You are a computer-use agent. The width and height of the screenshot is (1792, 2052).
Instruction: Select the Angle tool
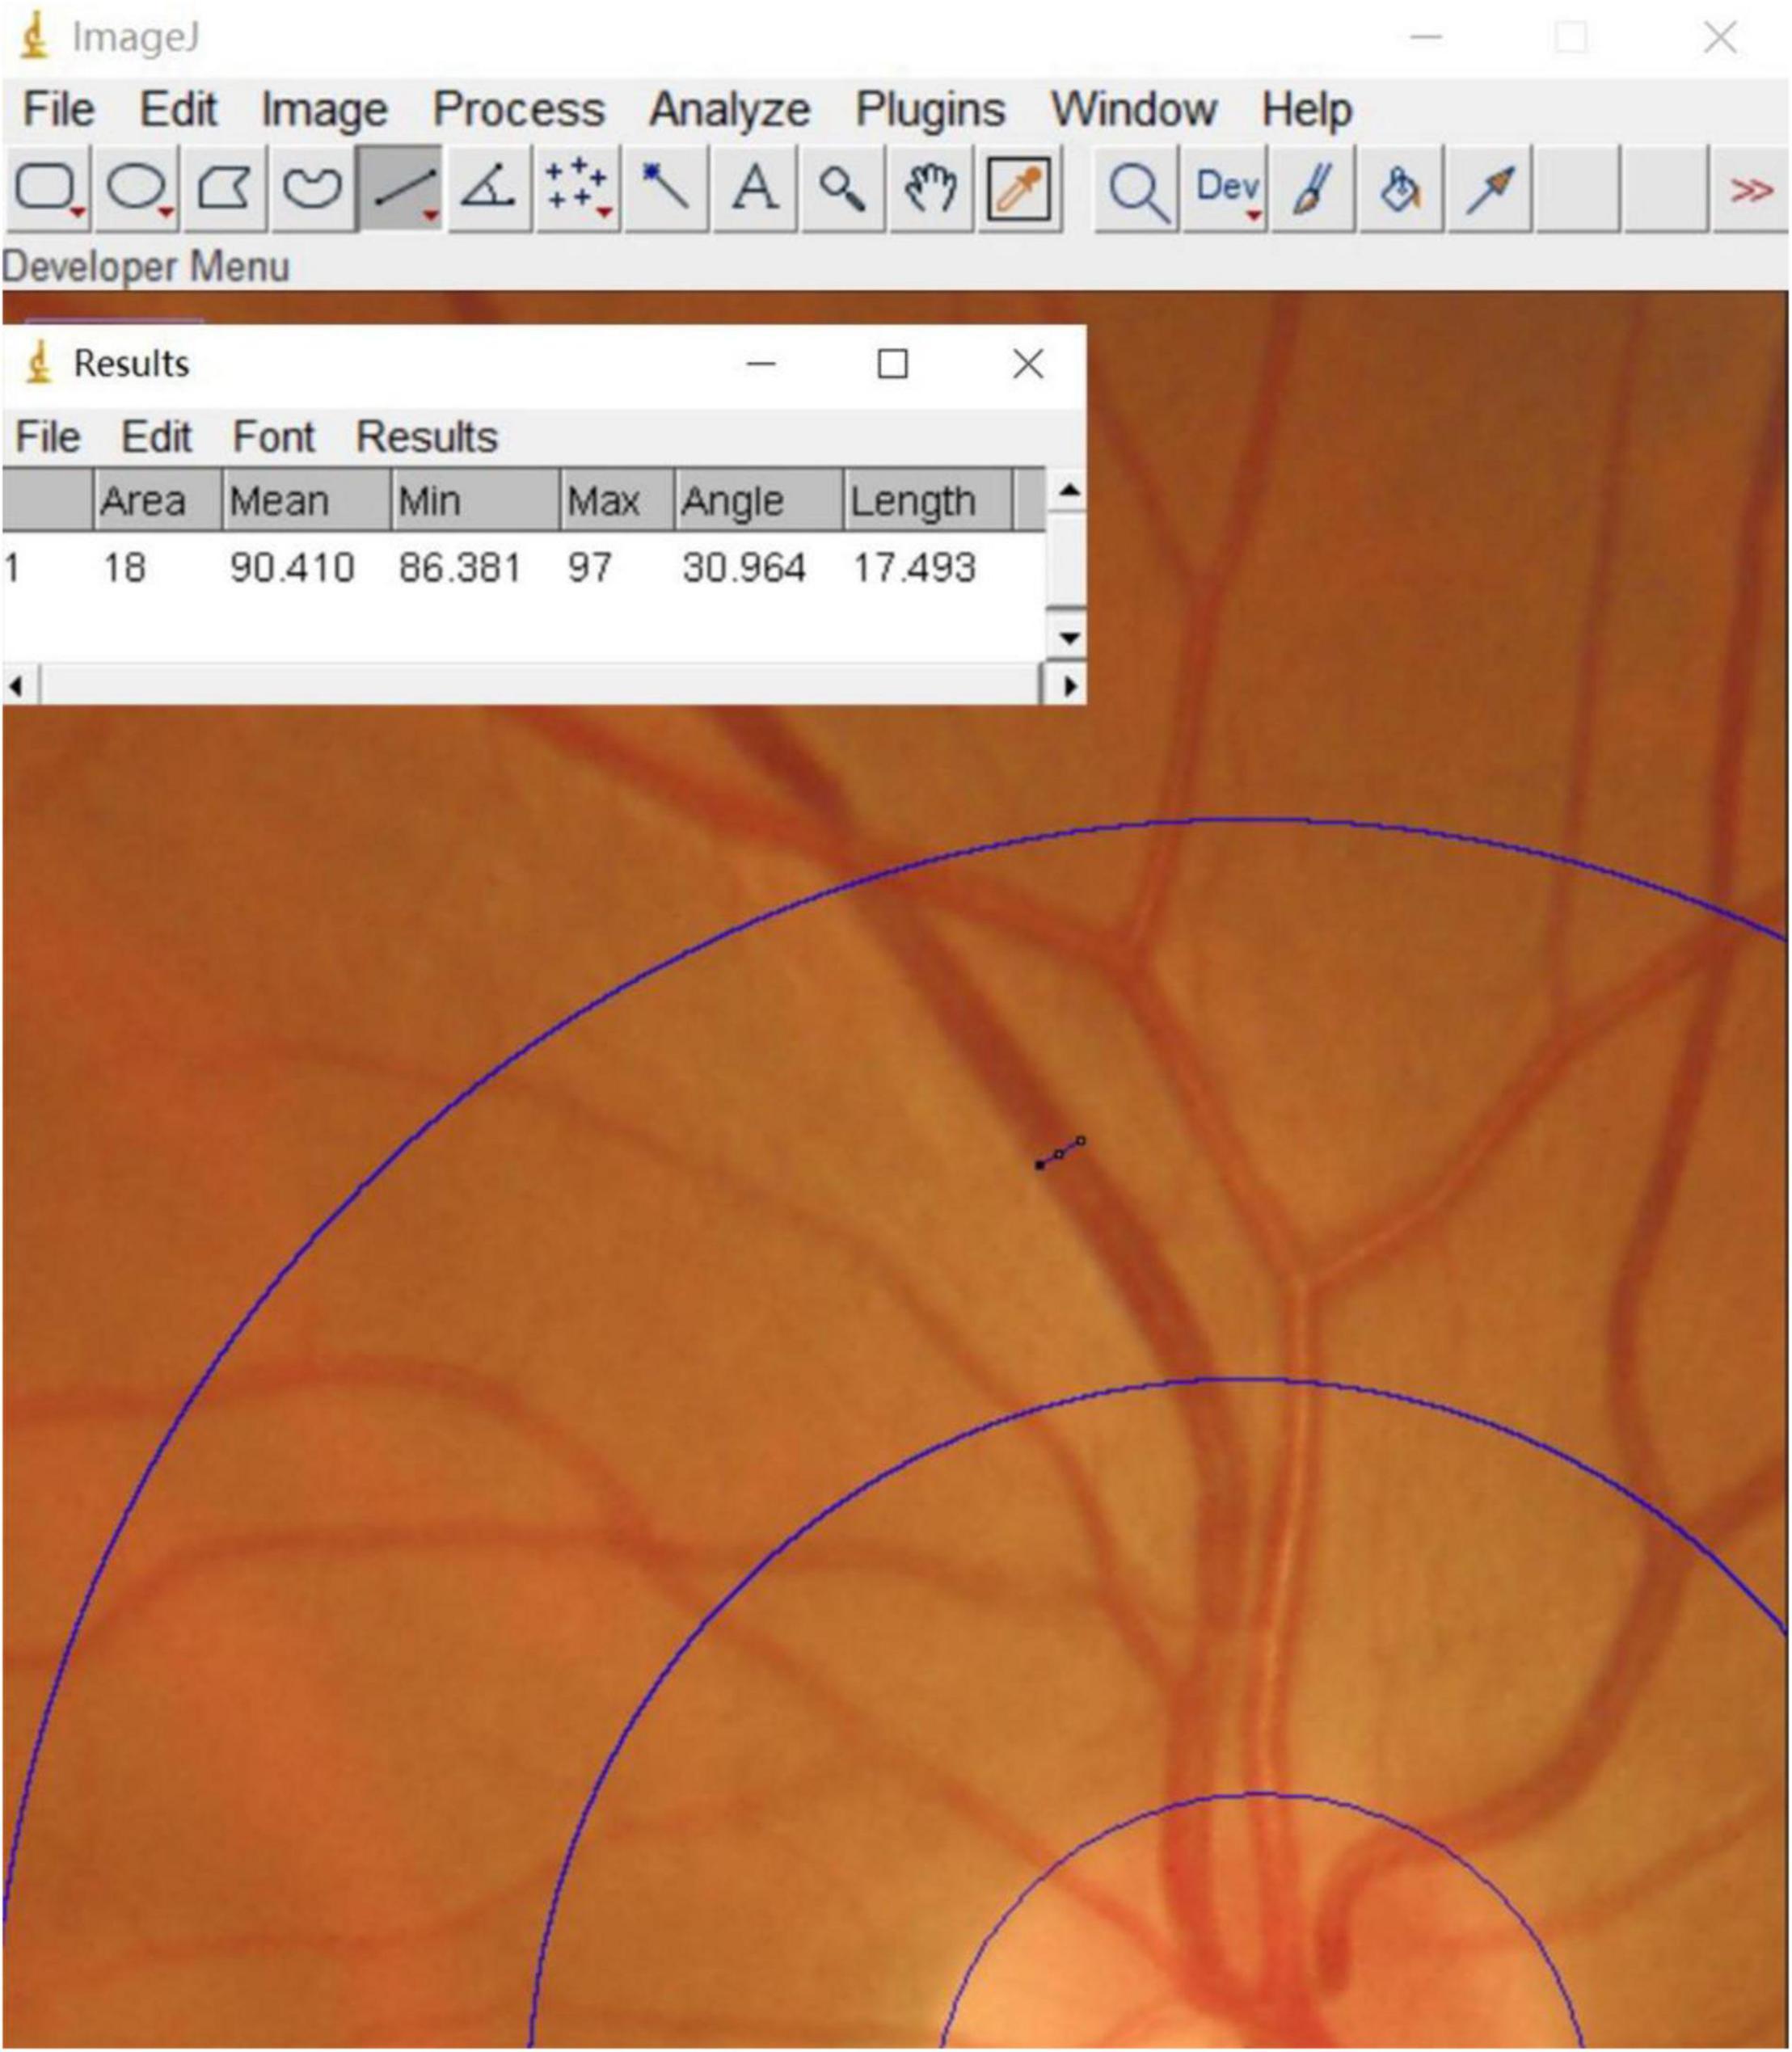click(489, 189)
